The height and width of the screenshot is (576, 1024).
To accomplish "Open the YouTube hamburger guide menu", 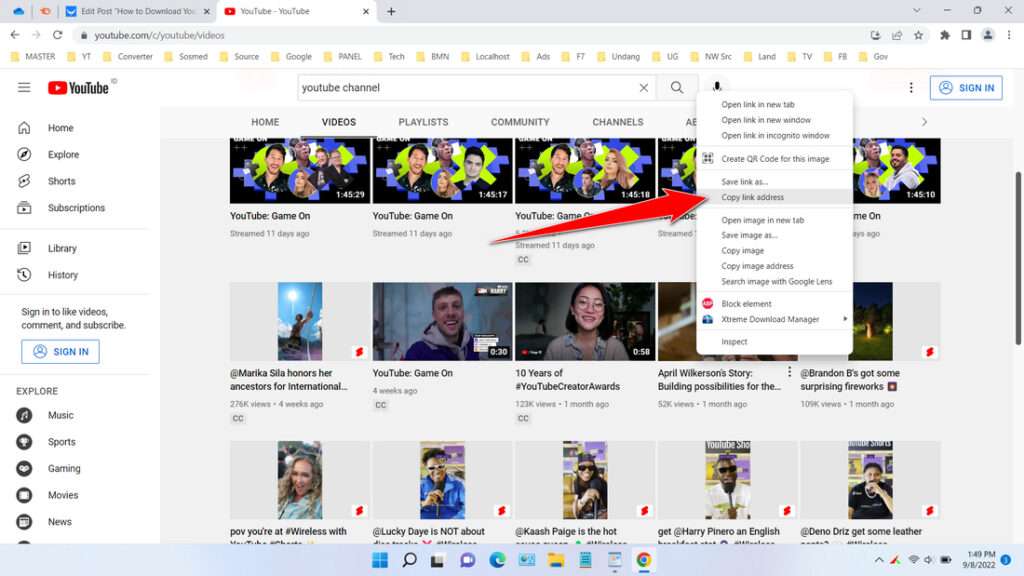I will (x=24, y=88).
